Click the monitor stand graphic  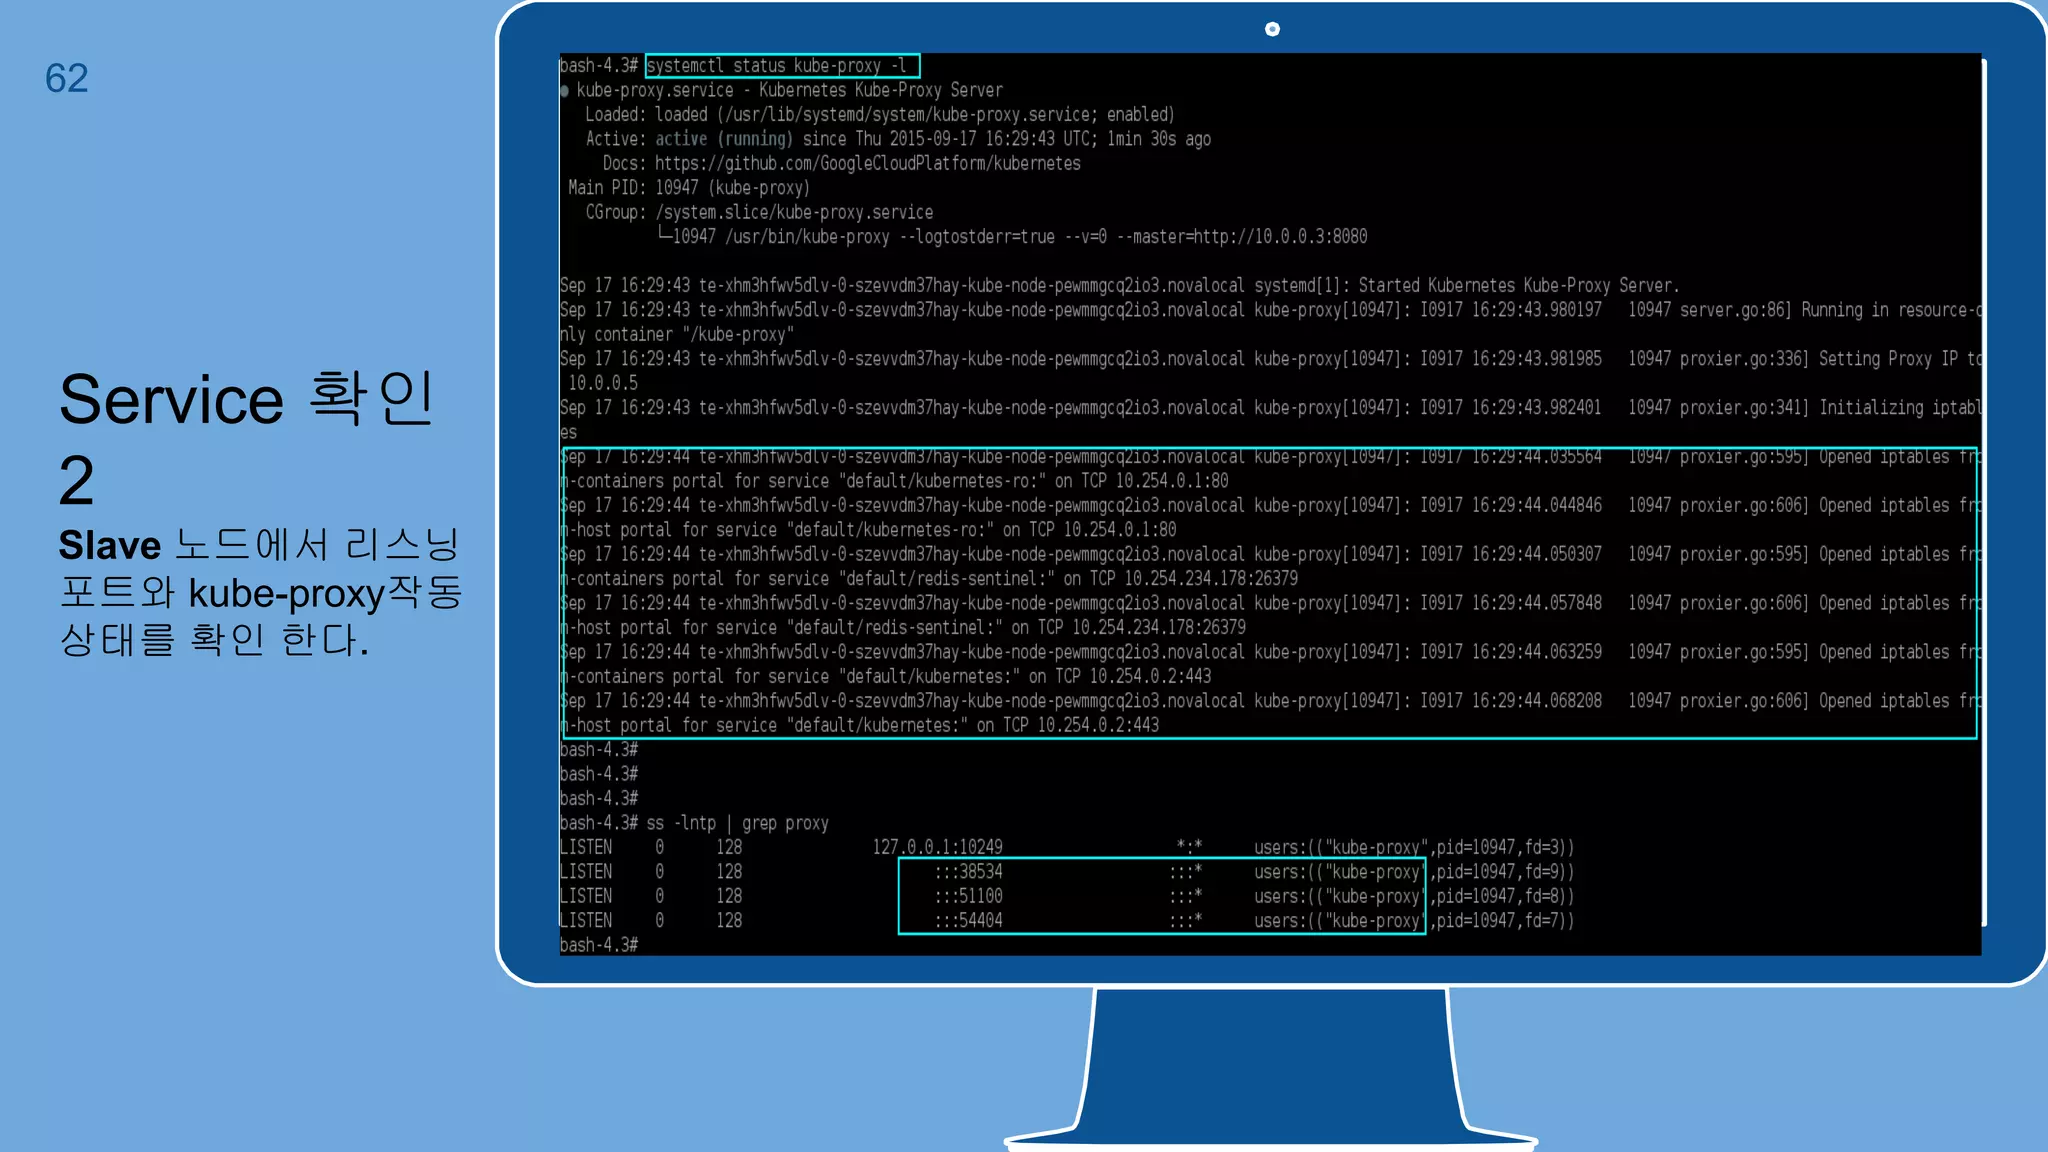[1270, 1065]
